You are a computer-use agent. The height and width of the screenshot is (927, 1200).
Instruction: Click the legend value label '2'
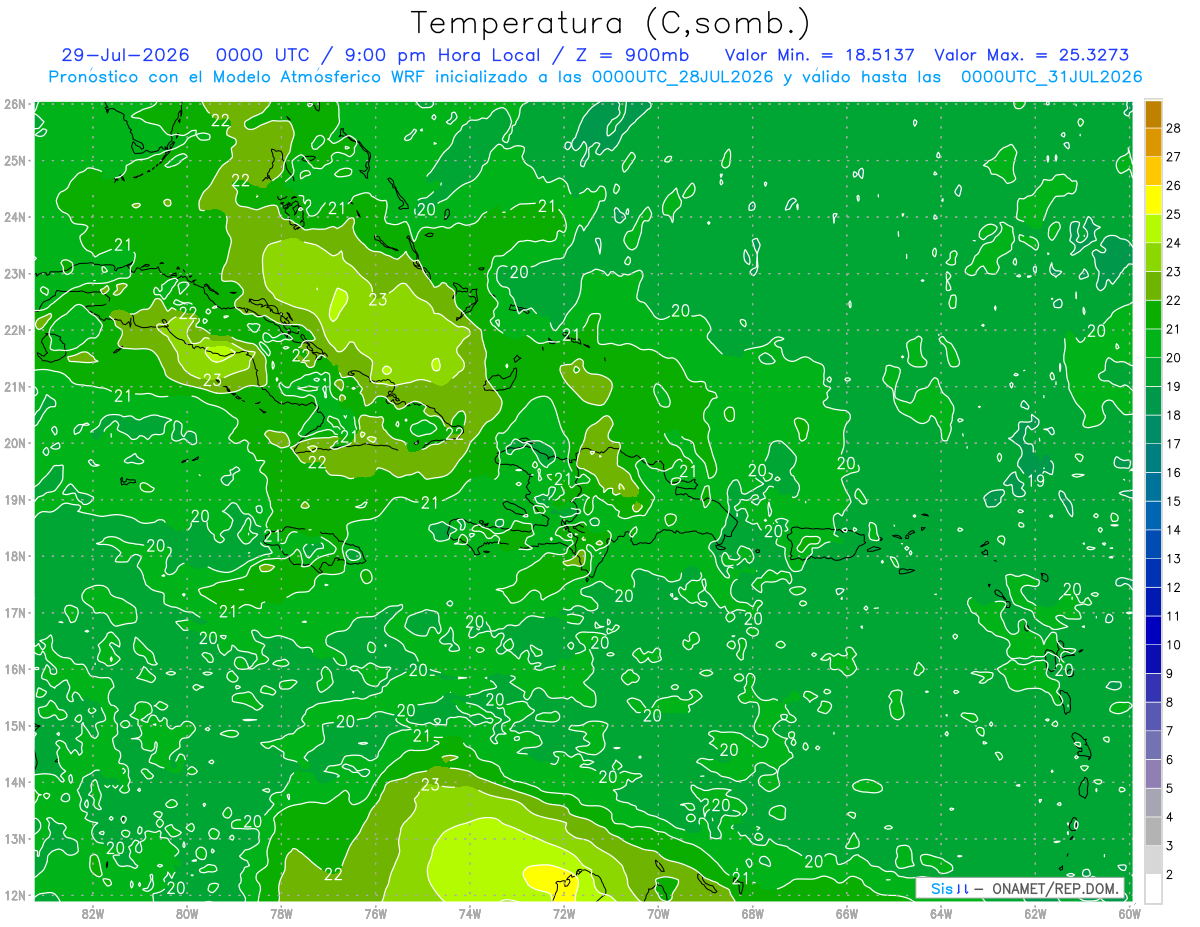coord(1170,875)
